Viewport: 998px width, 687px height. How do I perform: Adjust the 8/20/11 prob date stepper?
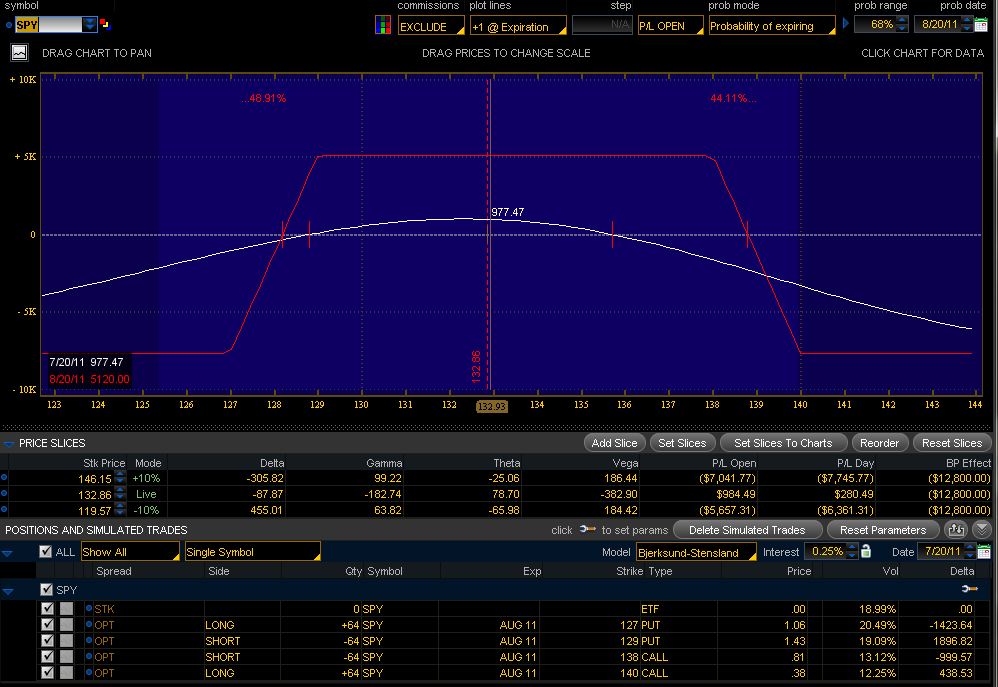click(x=967, y=24)
